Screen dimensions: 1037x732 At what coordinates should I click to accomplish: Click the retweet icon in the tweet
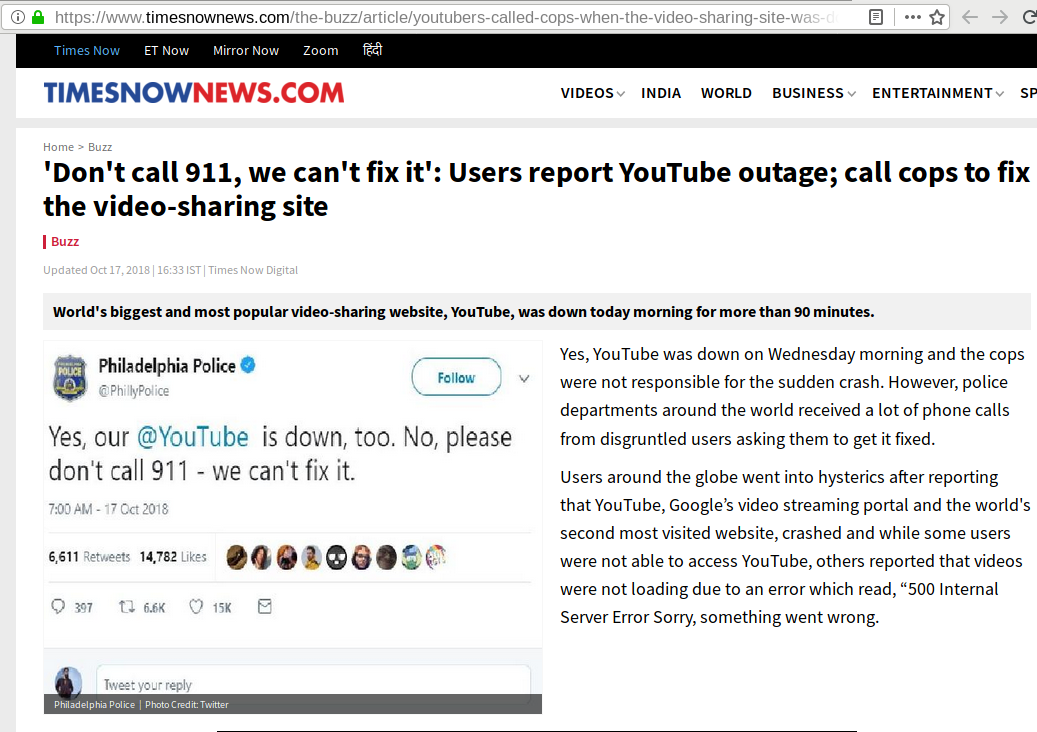click(x=127, y=606)
